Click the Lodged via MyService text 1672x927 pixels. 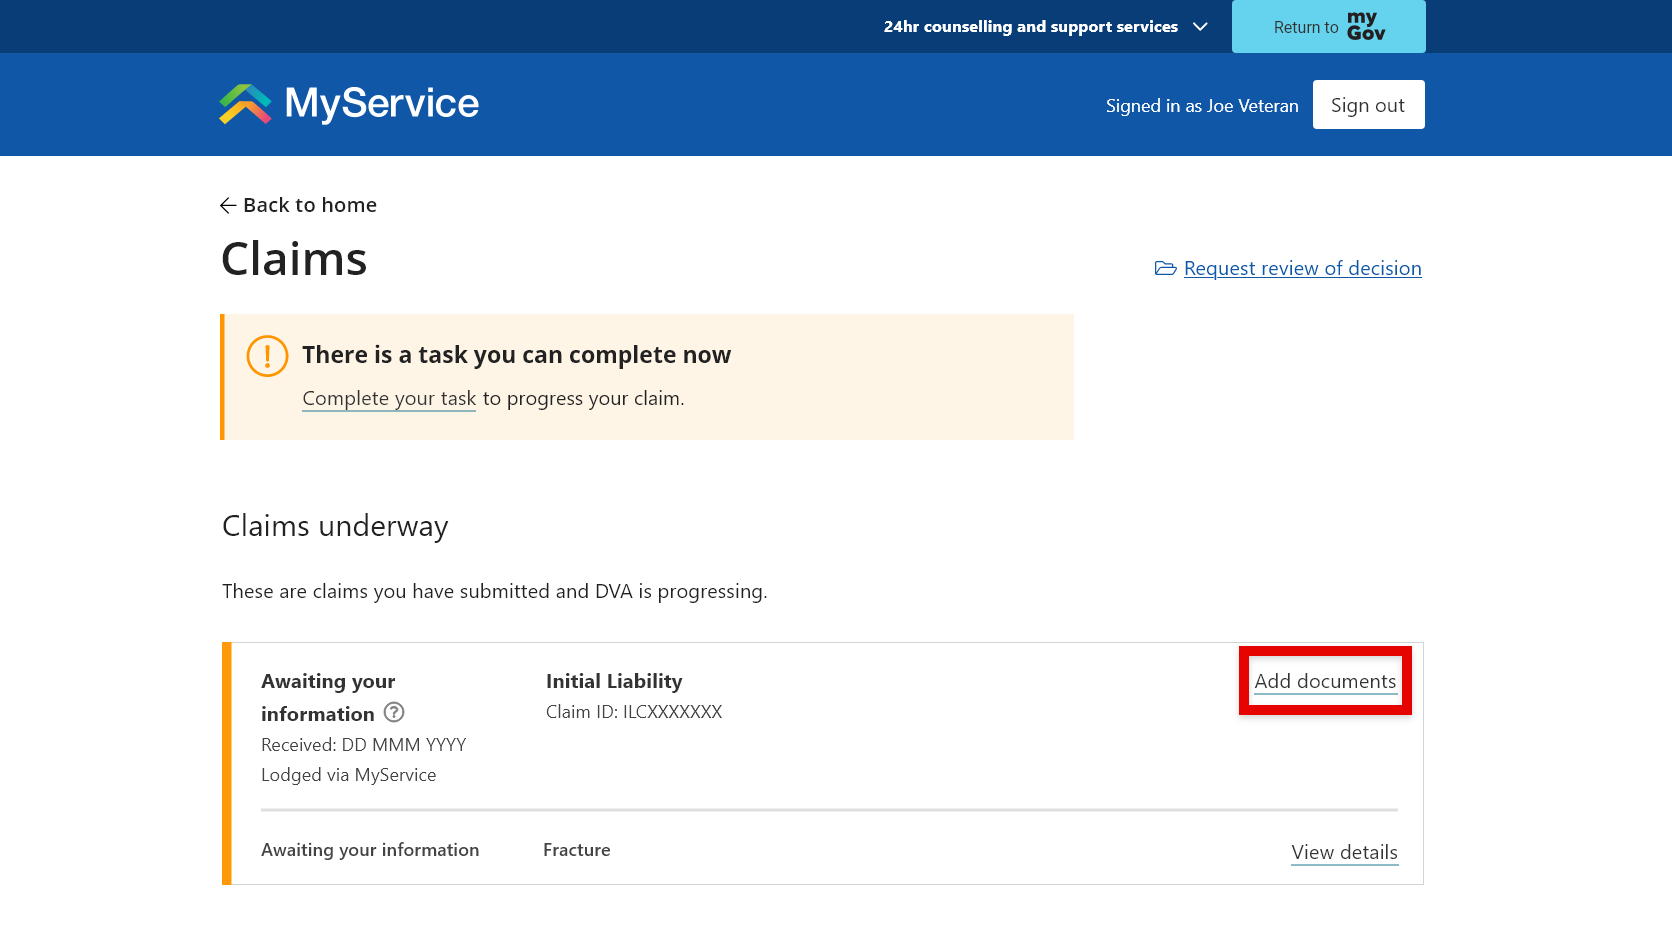click(x=348, y=775)
